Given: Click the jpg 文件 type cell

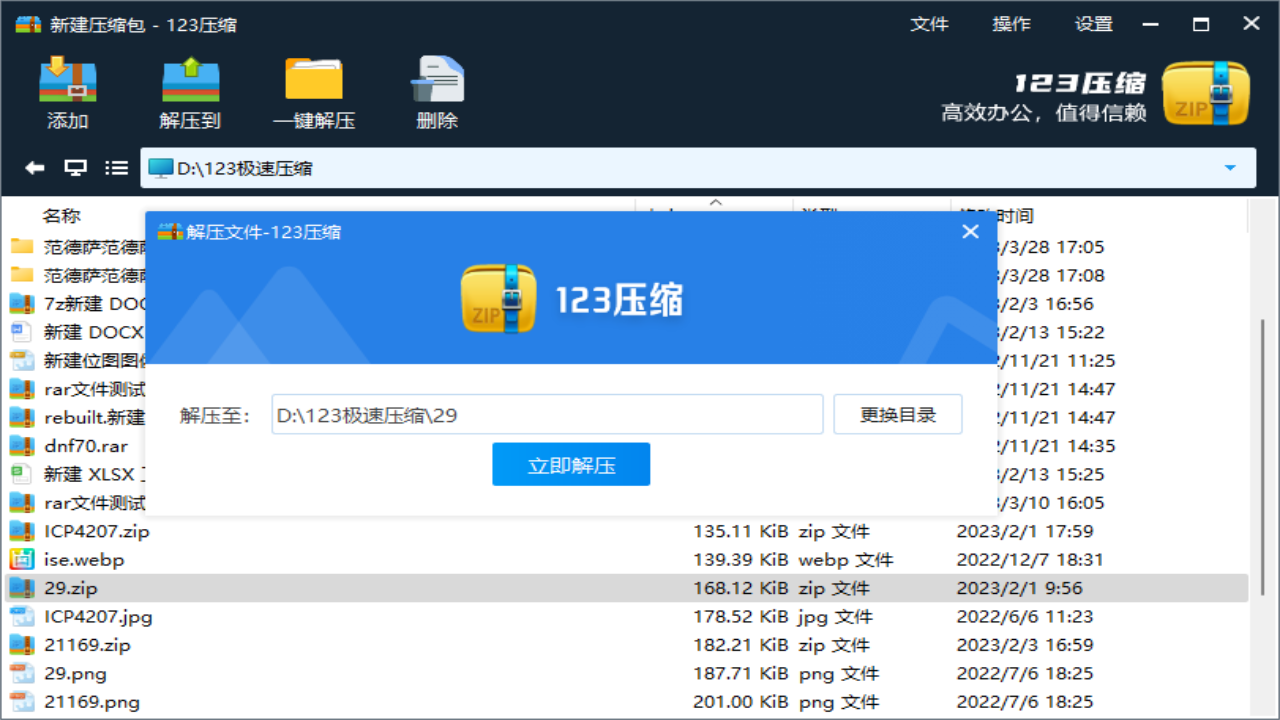Looking at the screenshot, I should point(835,617).
